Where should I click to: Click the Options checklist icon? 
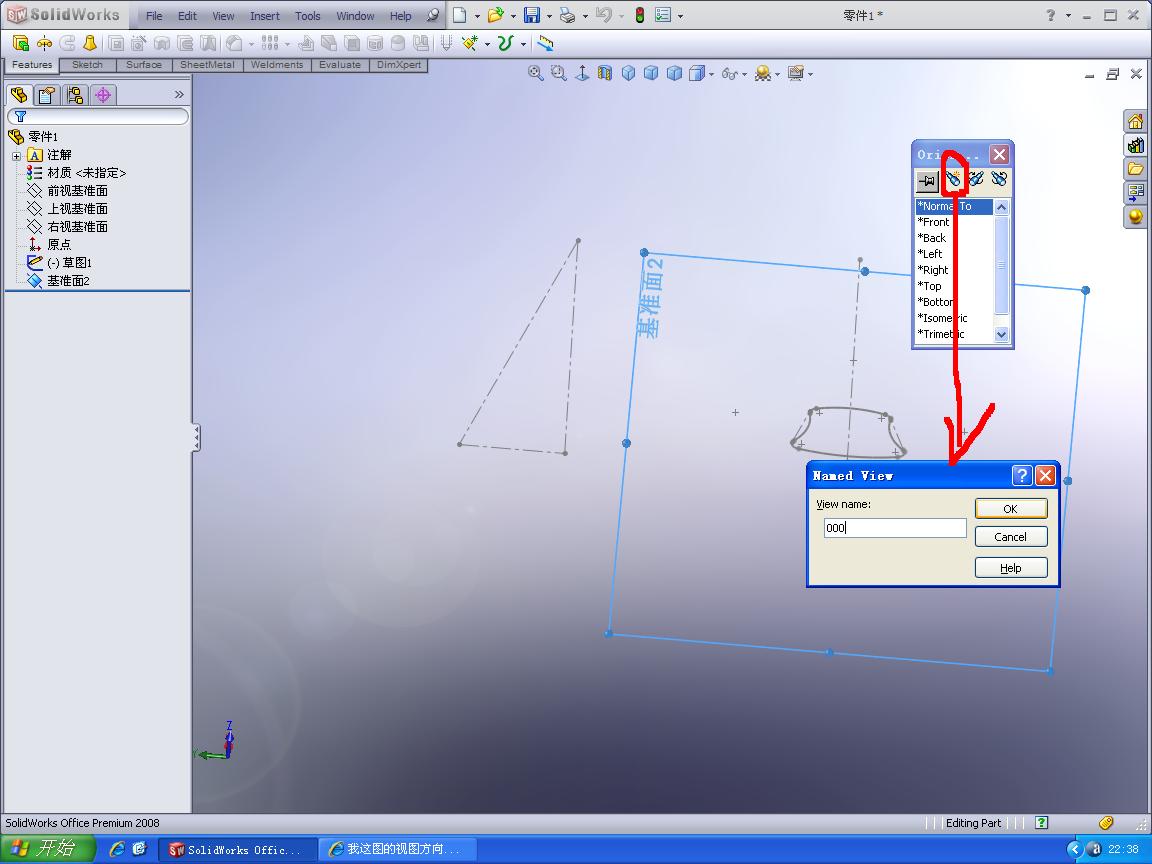pos(663,15)
